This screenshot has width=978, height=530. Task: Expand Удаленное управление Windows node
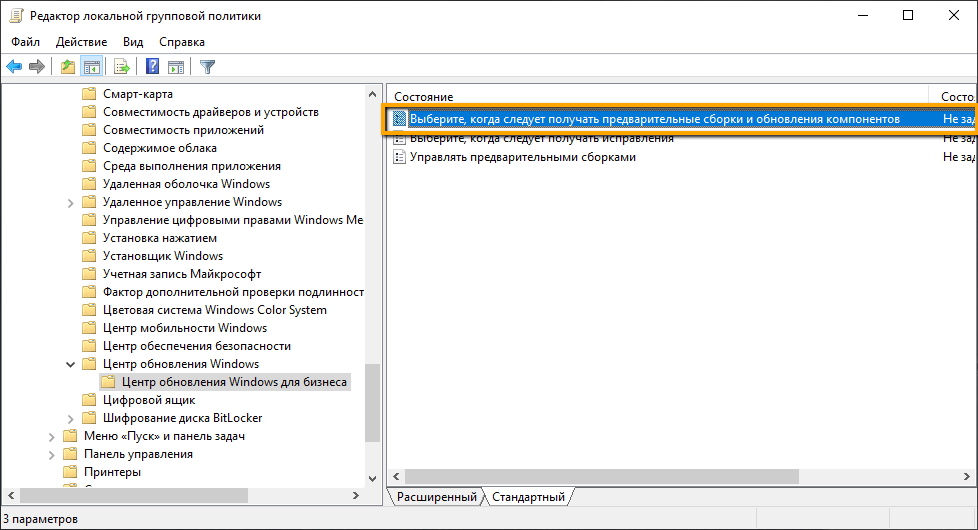(x=70, y=203)
